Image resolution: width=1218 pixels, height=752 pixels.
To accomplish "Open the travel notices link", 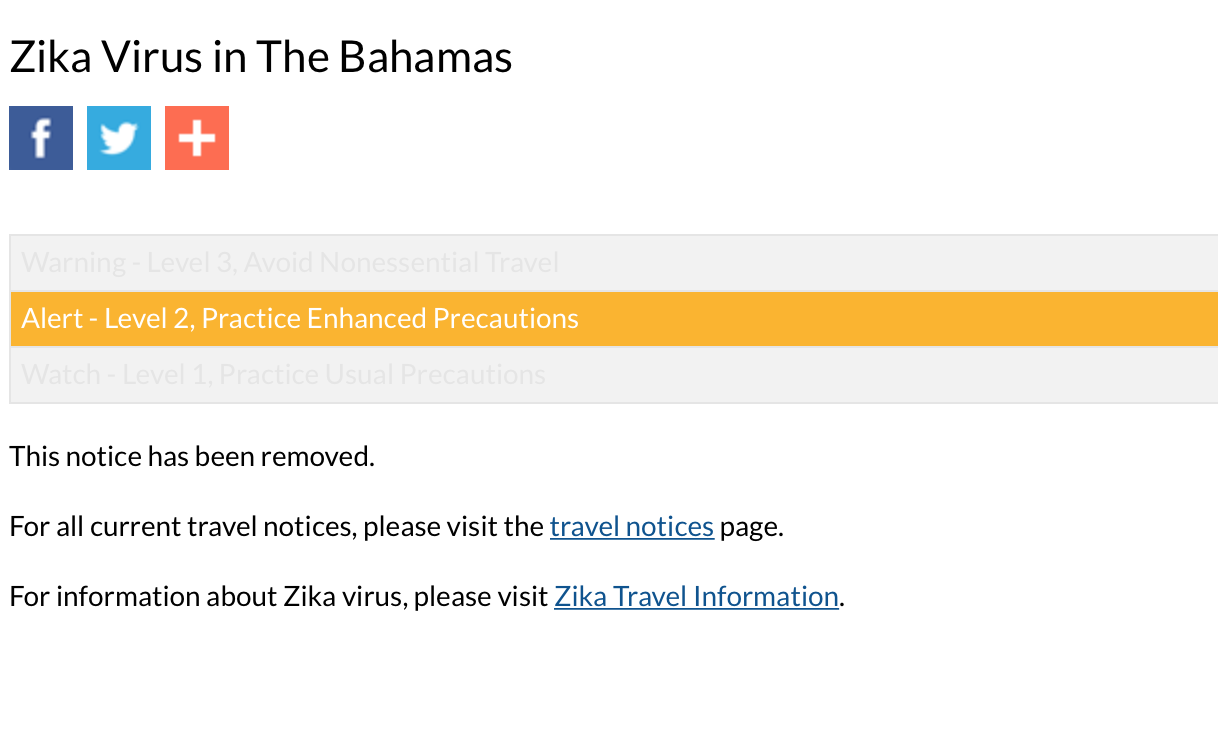I will pos(631,526).
